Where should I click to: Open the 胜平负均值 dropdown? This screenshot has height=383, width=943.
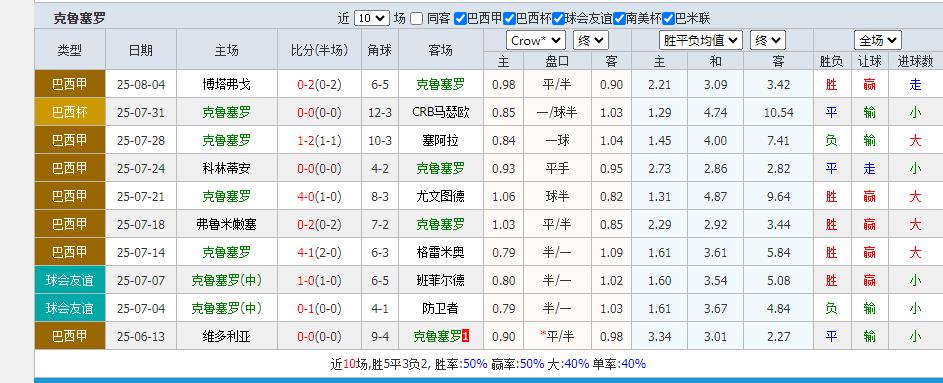click(701, 41)
